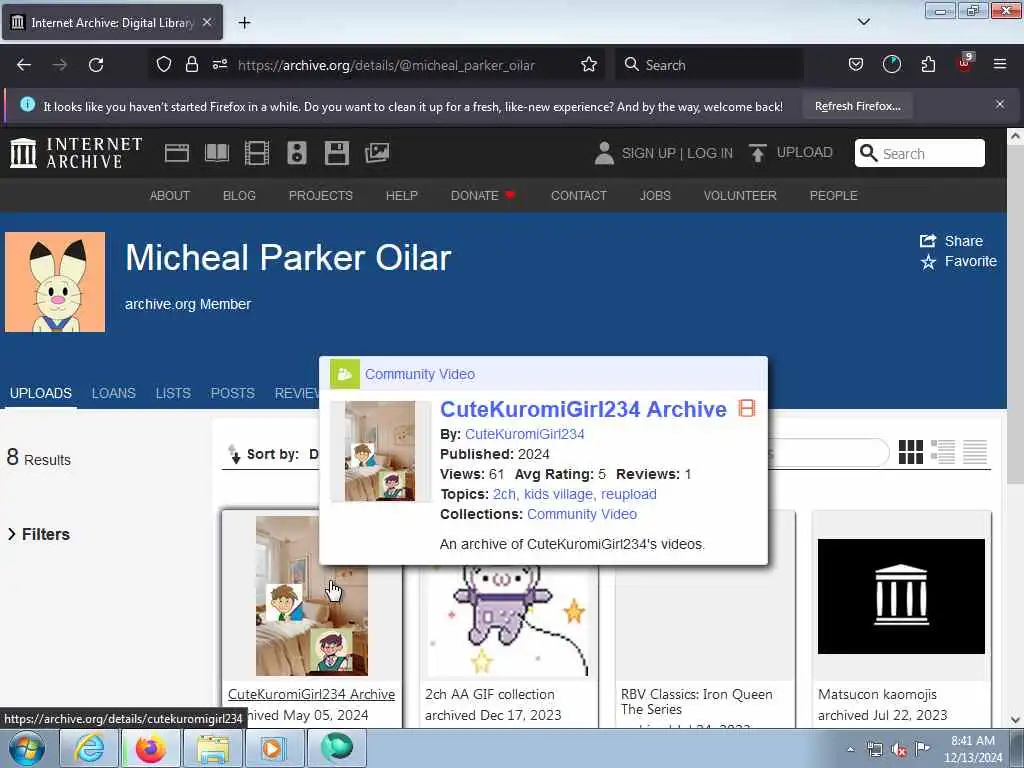The height and width of the screenshot is (768, 1024).
Task: Open Firefox hamburger application menu
Action: click(x=1000, y=65)
